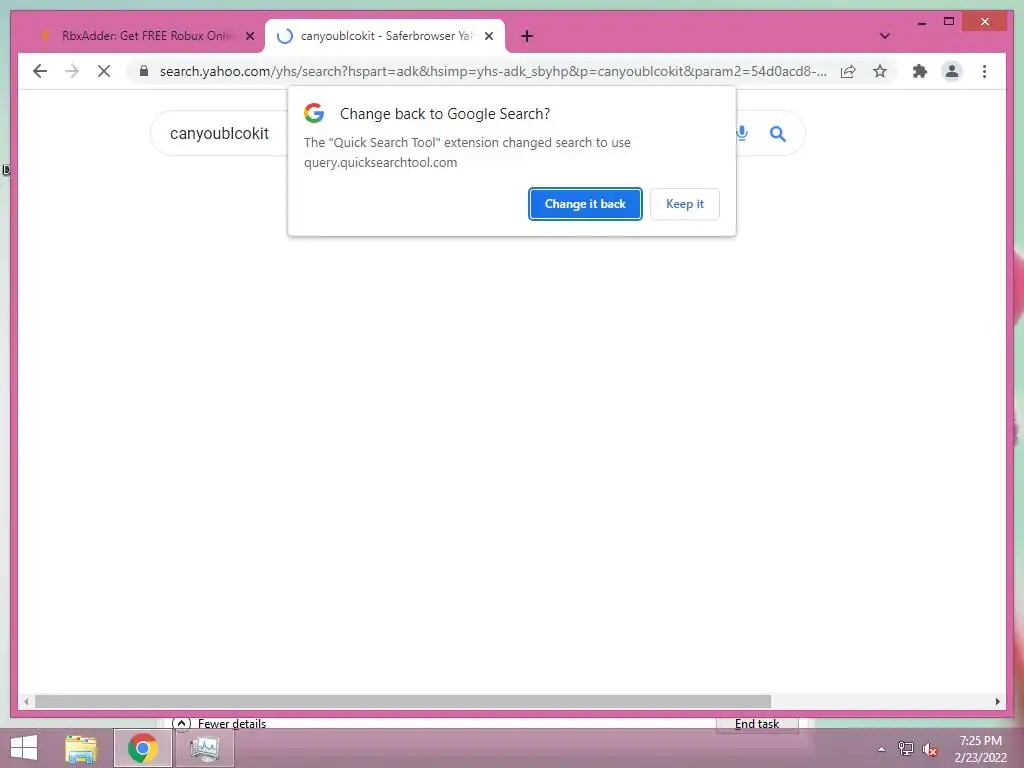Viewport: 1024px width, 768px height.
Task: Close the Chrome window
Action: click(x=985, y=22)
